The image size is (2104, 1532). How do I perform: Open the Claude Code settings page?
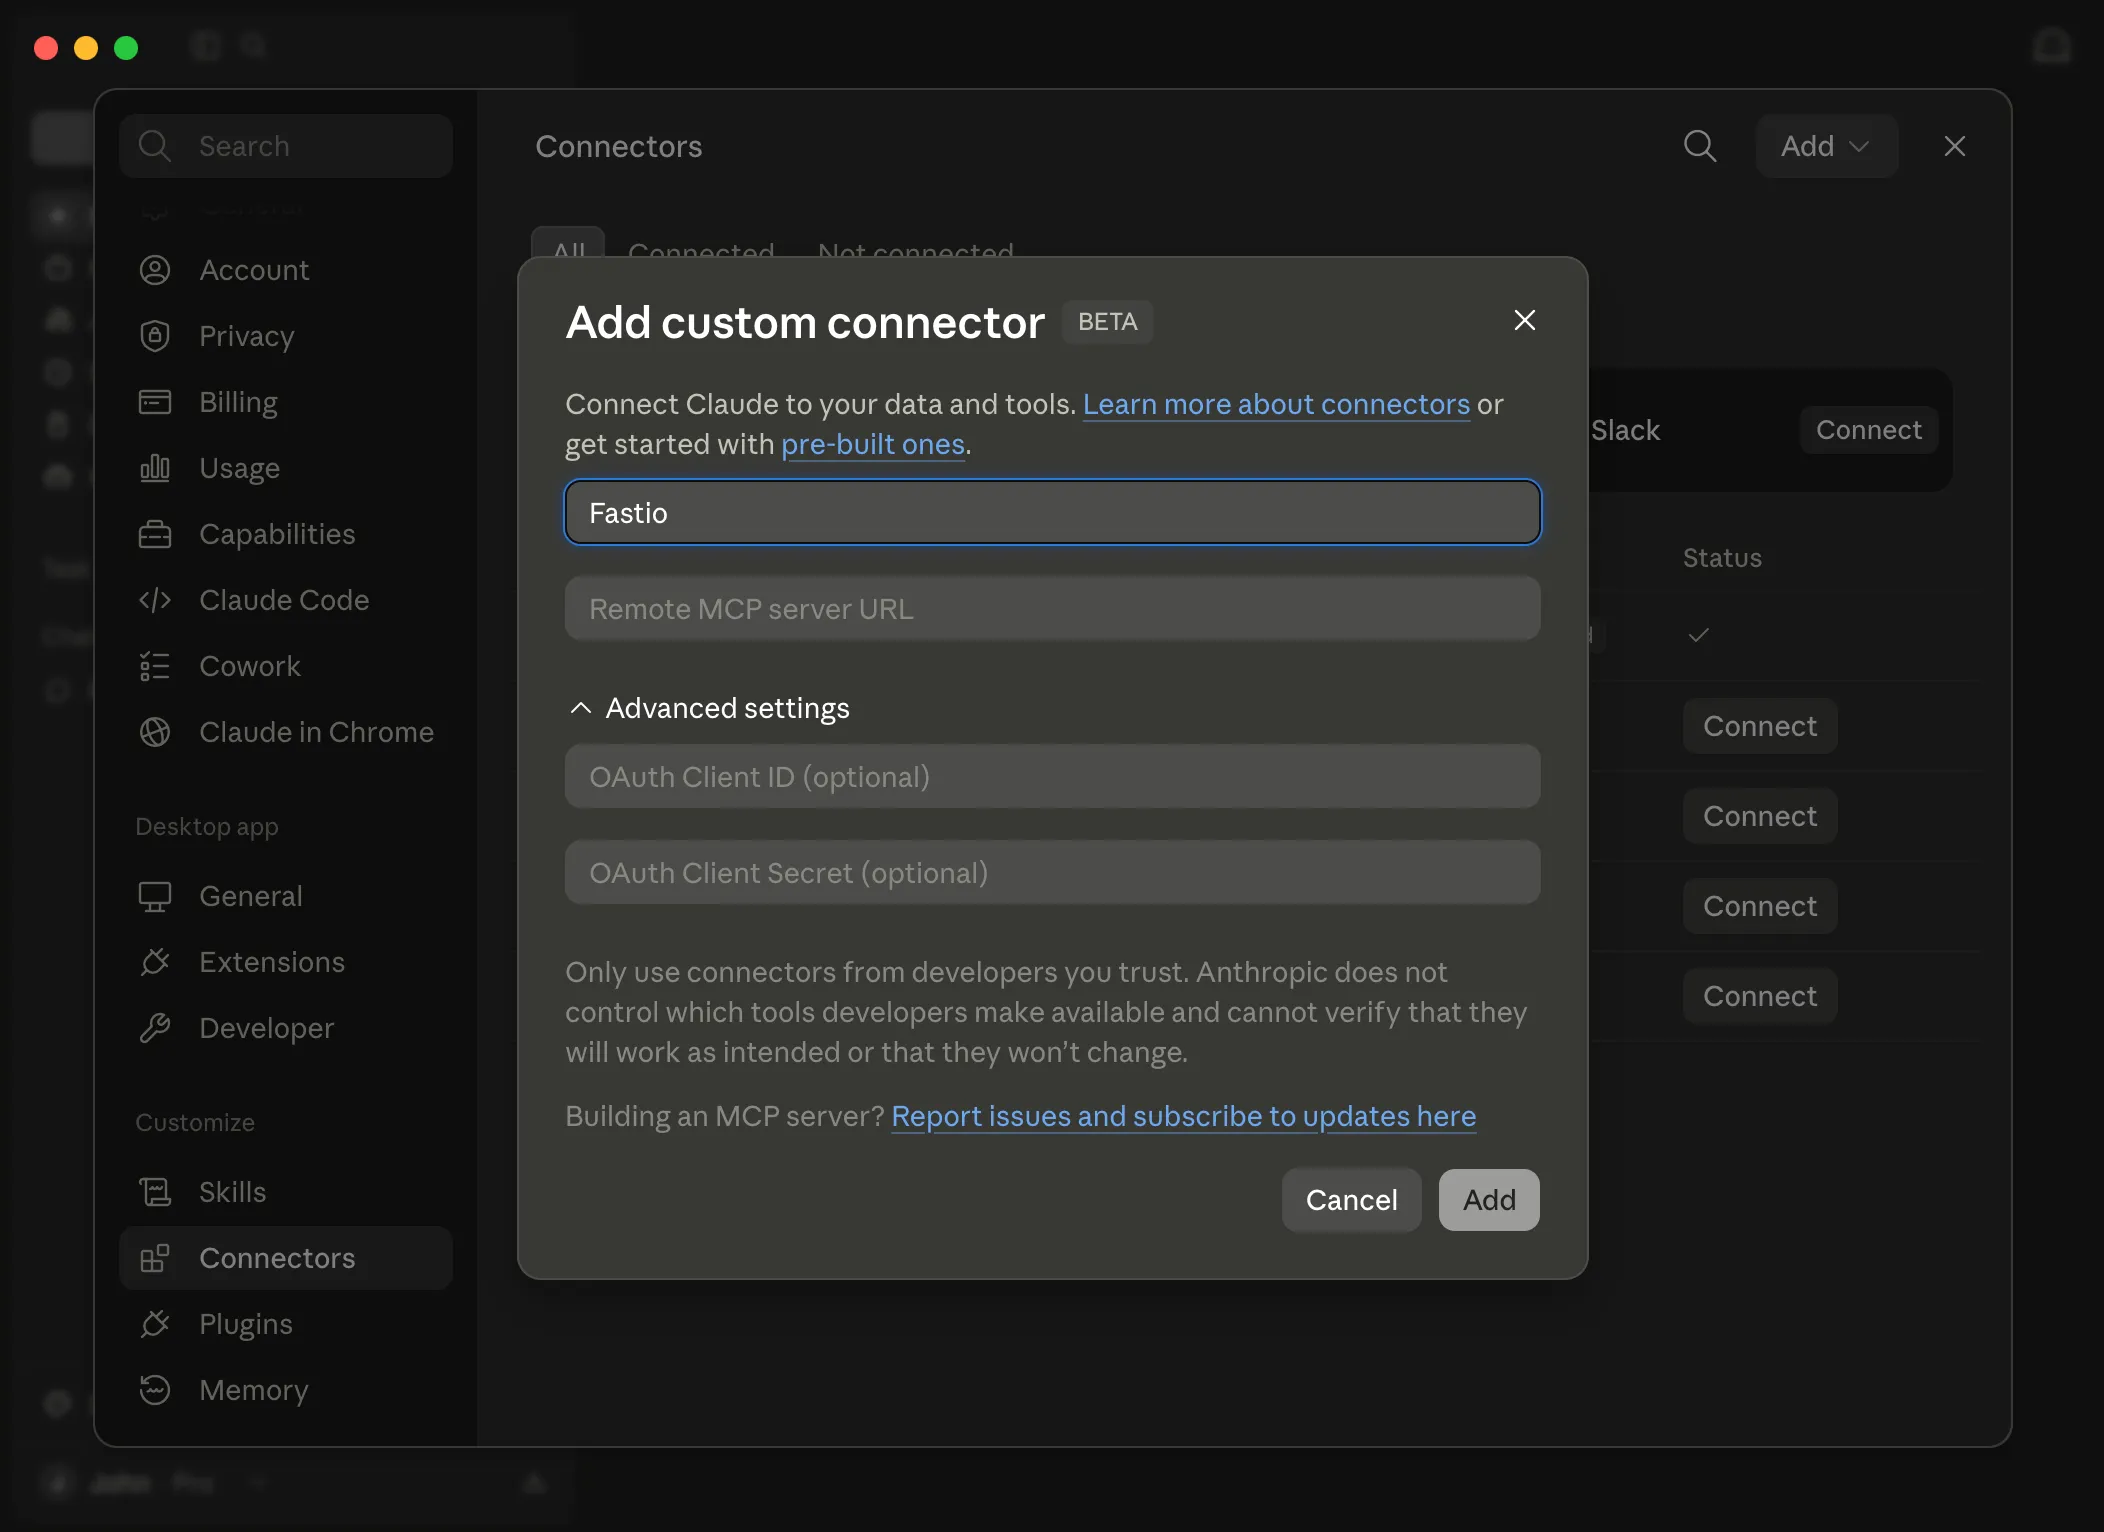(x=286, y=600)
